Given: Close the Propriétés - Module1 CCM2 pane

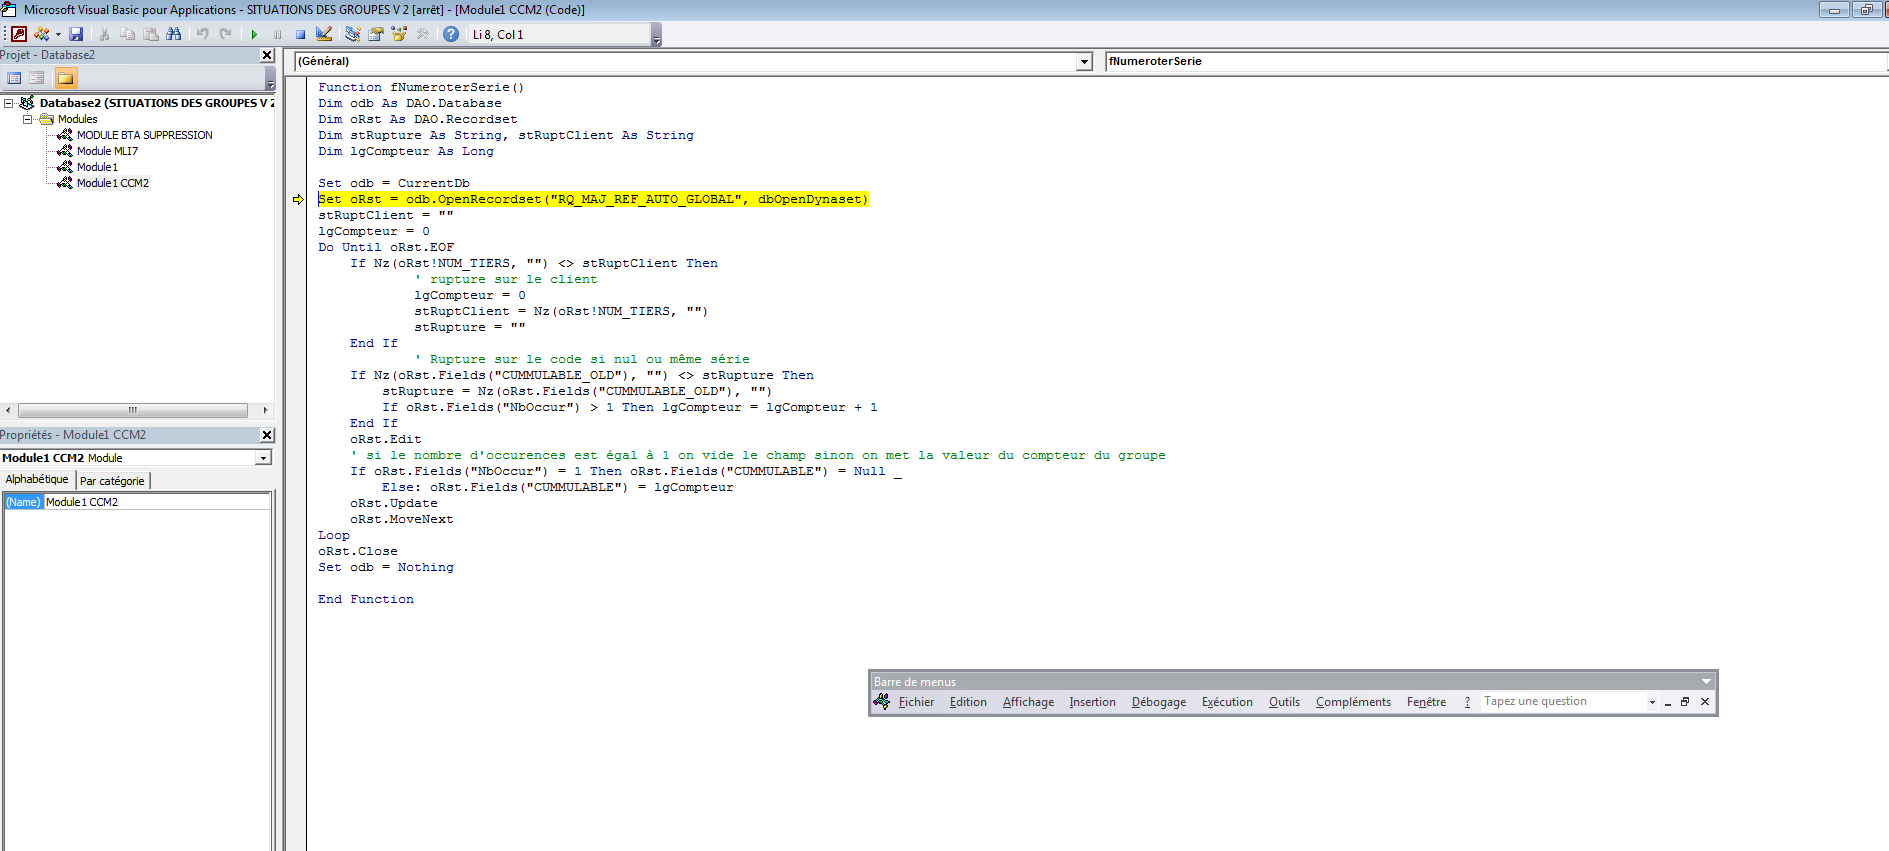Looking at the screenshot, I should pos(267,435).
